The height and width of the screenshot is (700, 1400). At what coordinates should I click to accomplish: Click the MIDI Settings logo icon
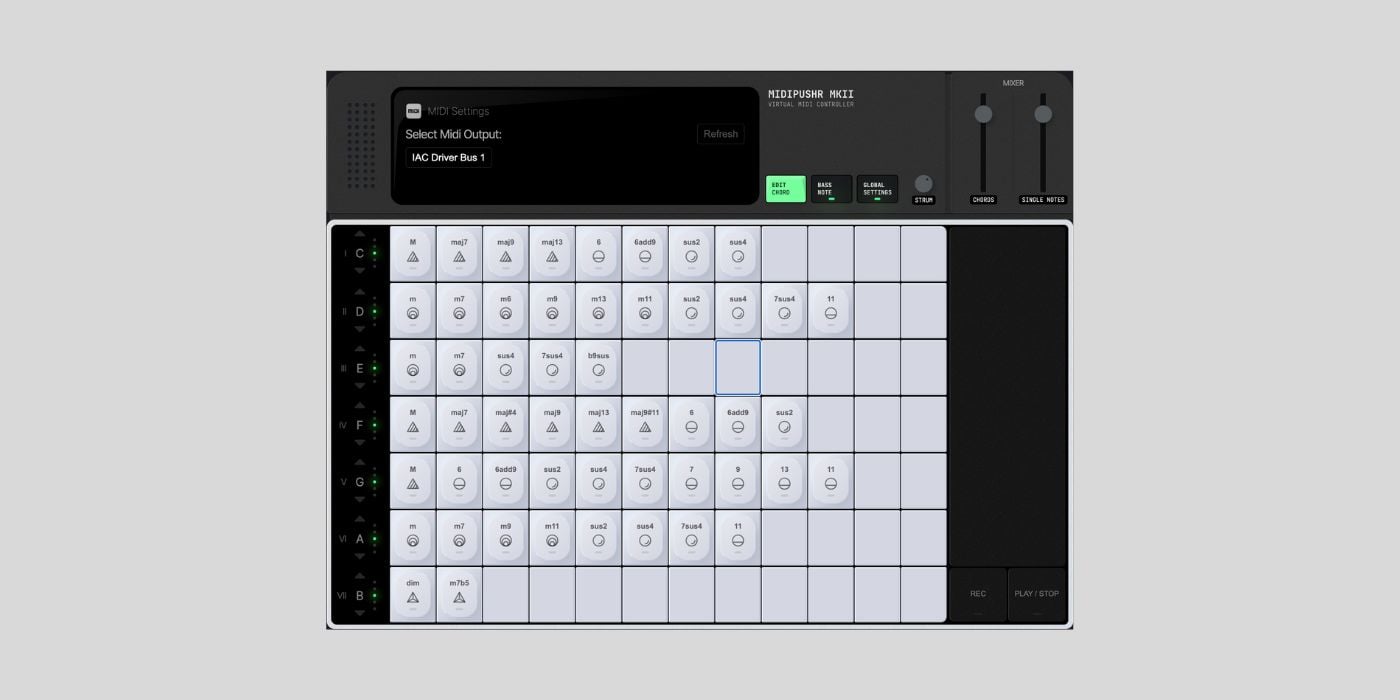pyautogui.click(x=413, y=111)
